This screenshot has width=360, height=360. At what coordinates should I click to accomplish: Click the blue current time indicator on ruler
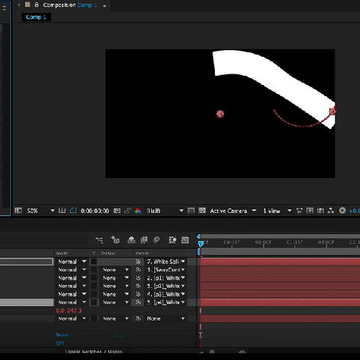click(x=200, y=244)
